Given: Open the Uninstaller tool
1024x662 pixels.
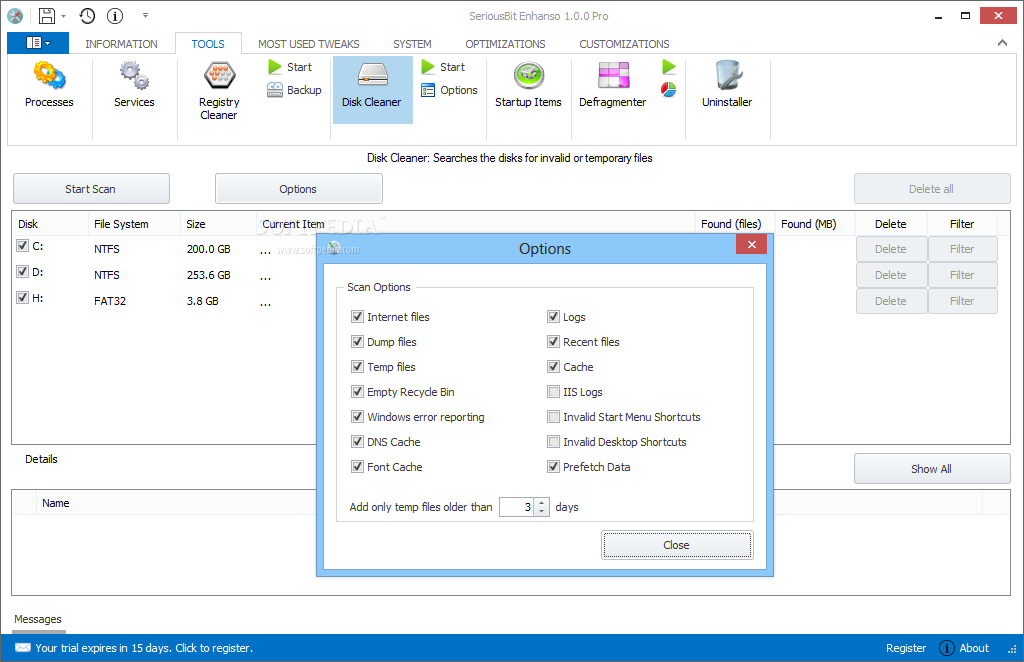Looking at the screenshot, I should [727, 85].
